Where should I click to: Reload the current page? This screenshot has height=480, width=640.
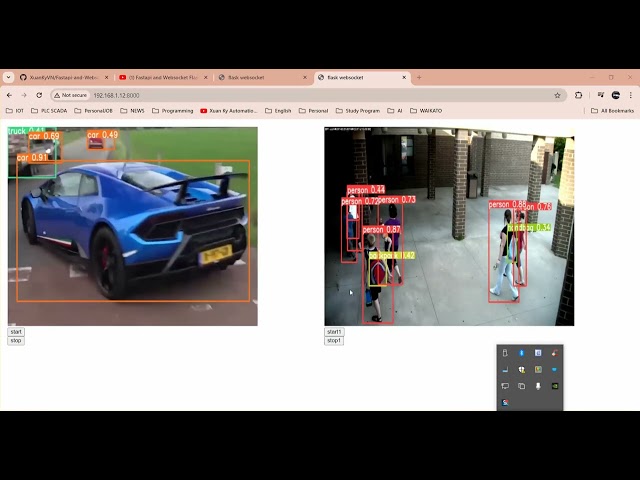[x=39, y=95]
